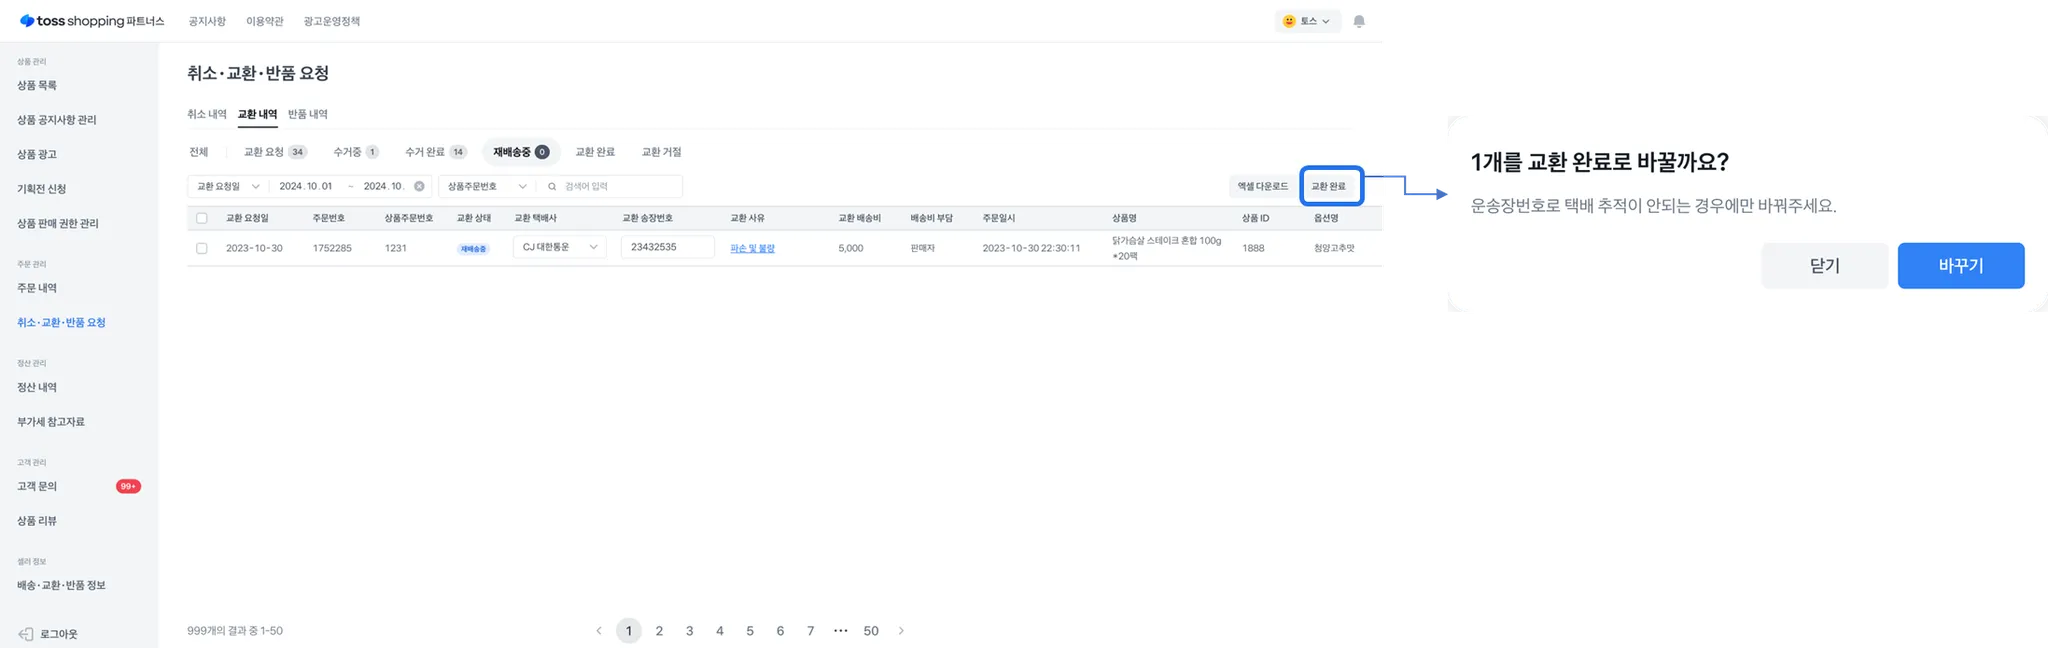The height and width of the screenshot is (648, 2048).
Task: Switch to the 반품 내역 tab
Action: [x=308, y=114]
